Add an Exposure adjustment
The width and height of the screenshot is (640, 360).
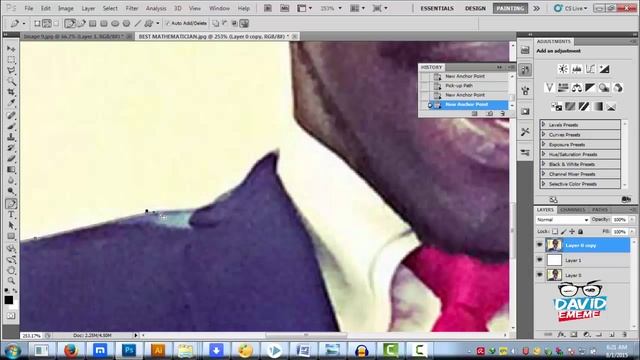click(604, 69)
